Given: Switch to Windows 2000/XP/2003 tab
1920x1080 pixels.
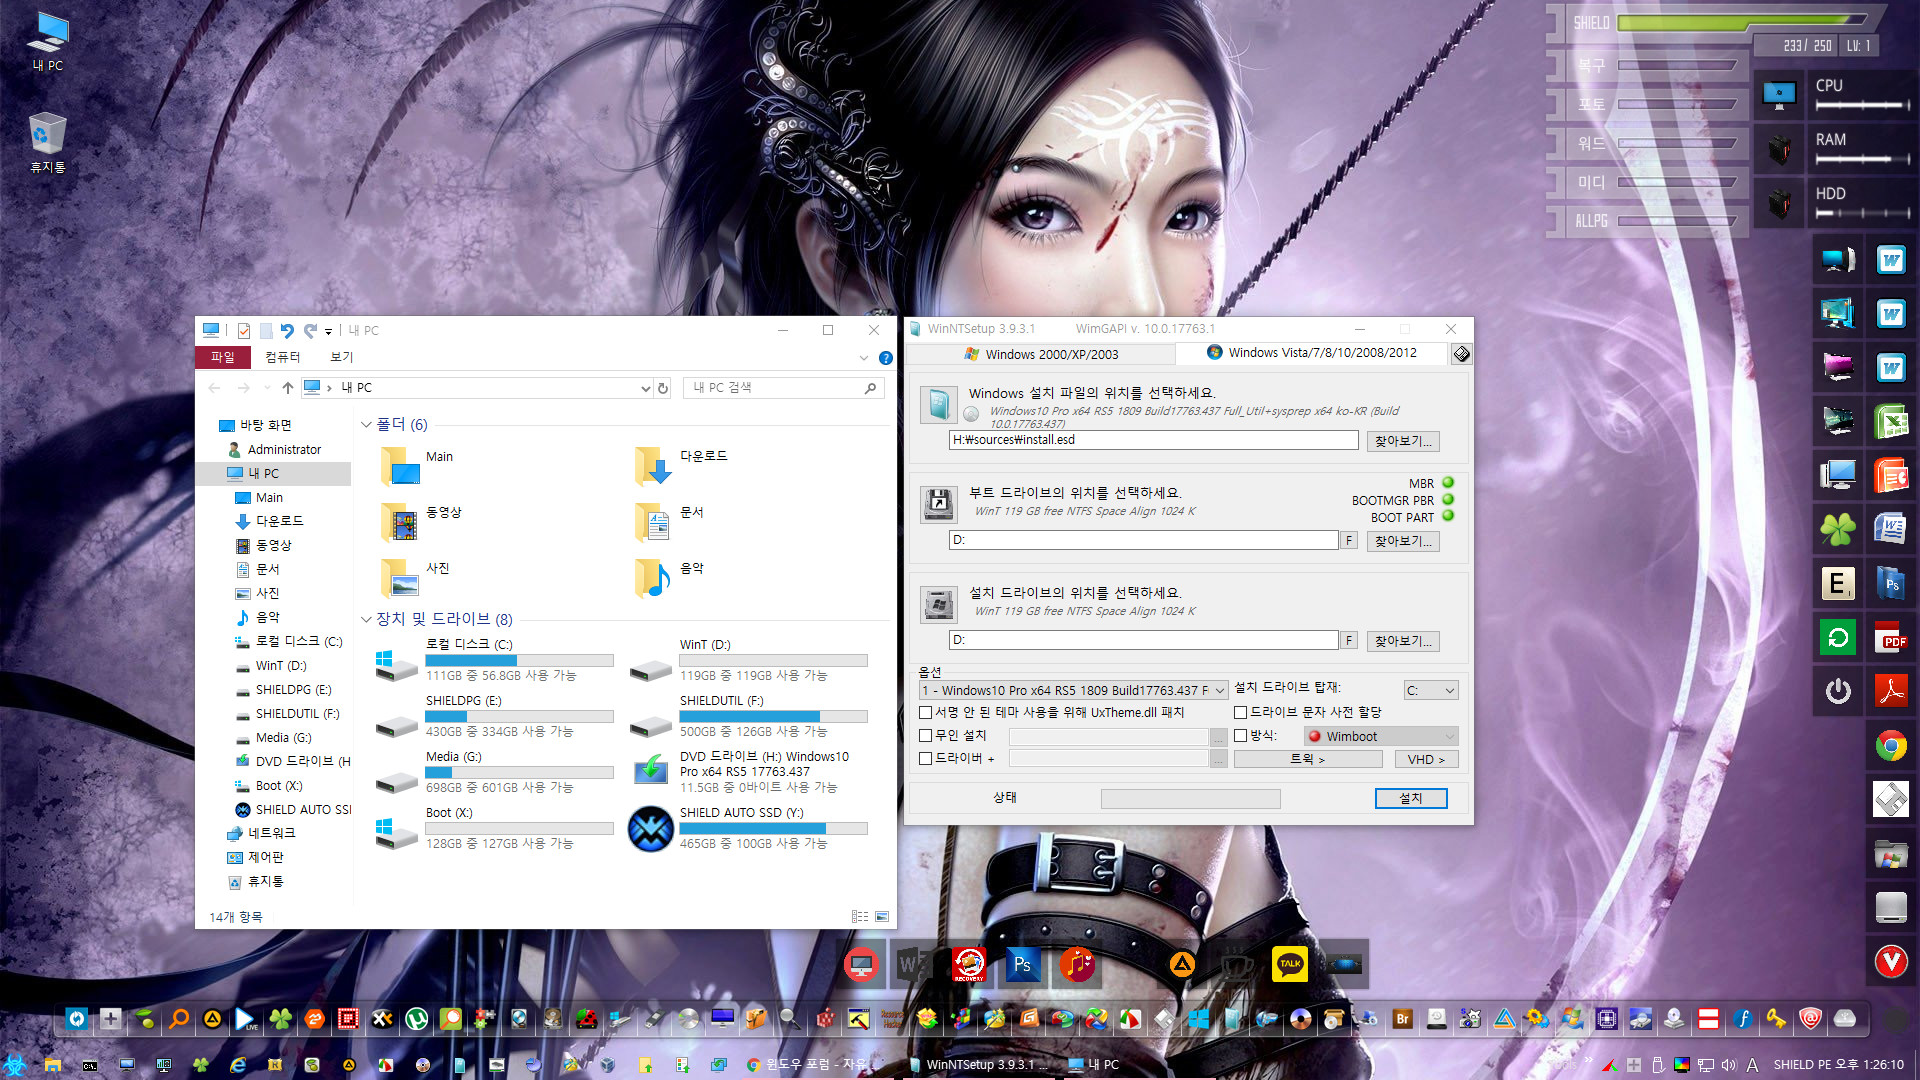Looking at the screenshot, I should [1041, 355].
